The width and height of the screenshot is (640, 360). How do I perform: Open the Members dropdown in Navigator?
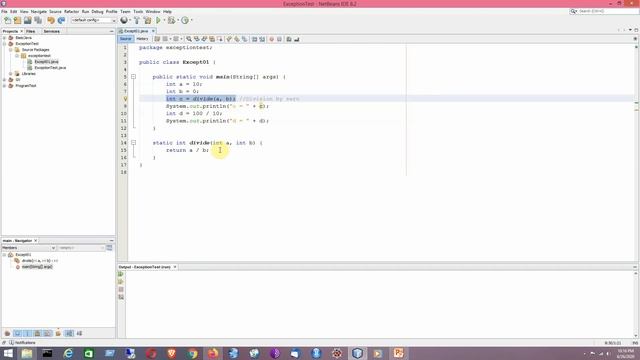tap(29, 248)
